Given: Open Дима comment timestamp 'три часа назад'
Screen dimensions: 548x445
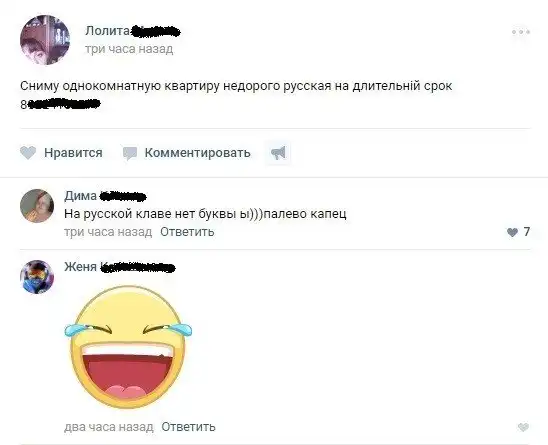Looking at the screenshot, I should [x=108, y=232].
